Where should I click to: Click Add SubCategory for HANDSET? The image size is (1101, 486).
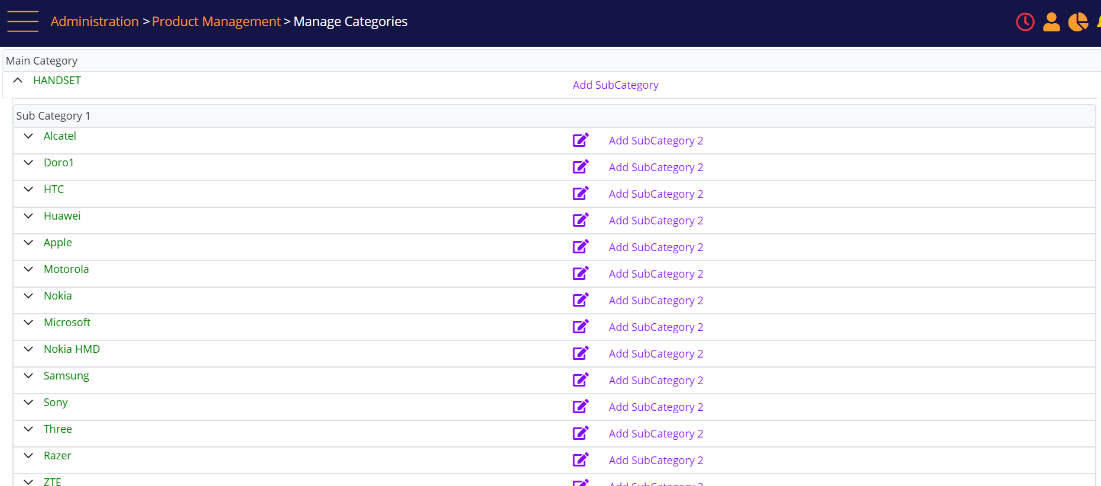(x=616, y=86)
